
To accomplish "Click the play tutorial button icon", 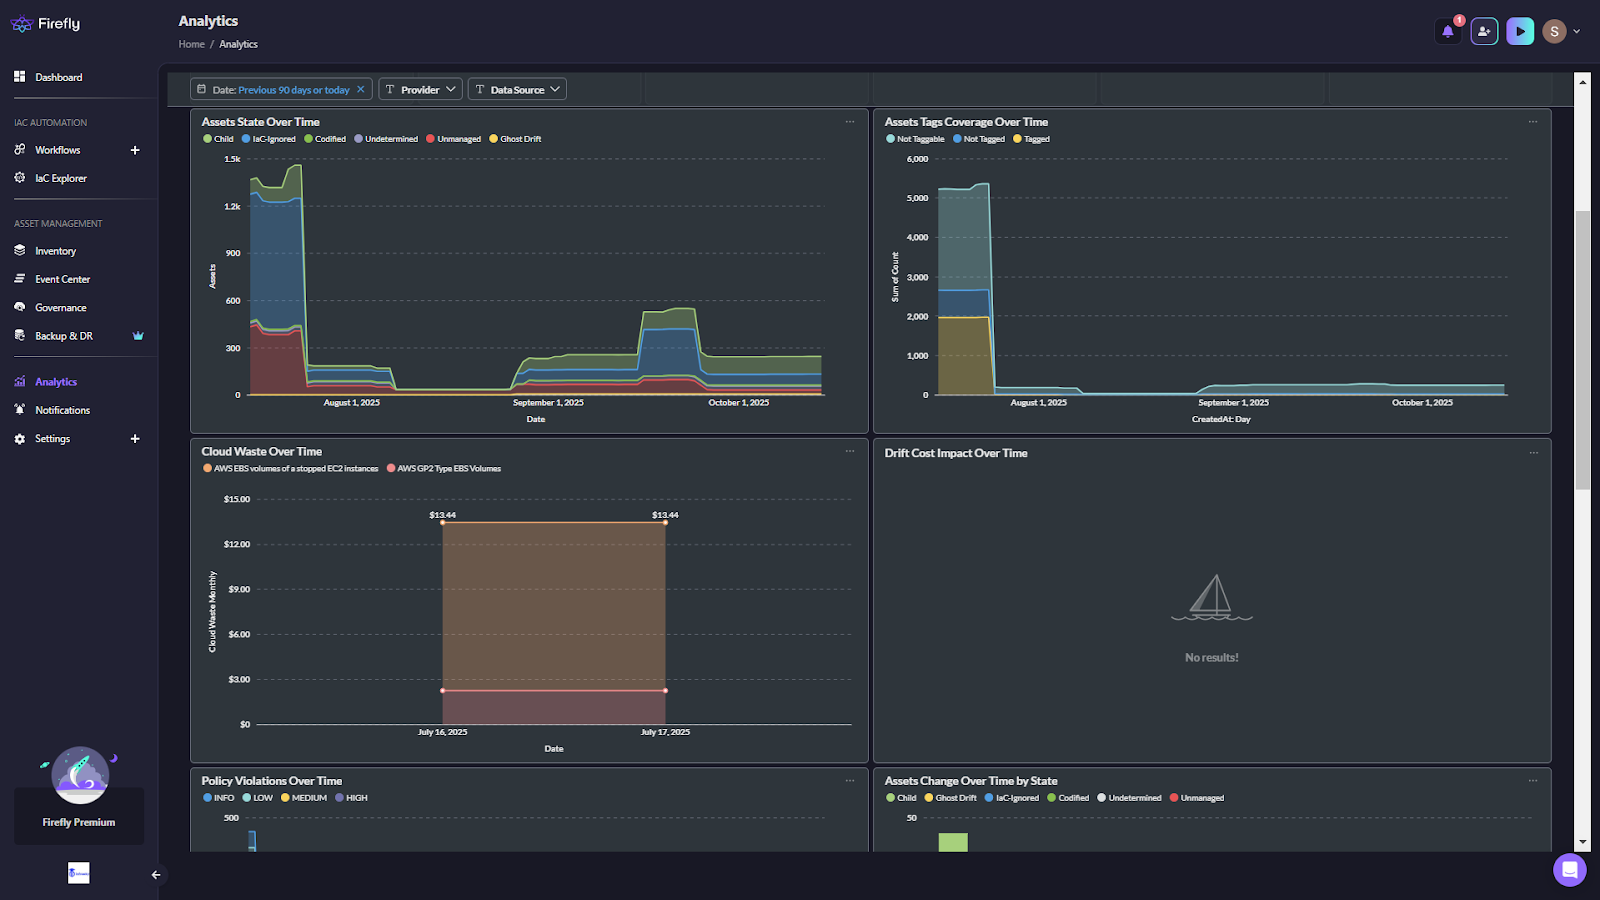I will [1520, 31].
